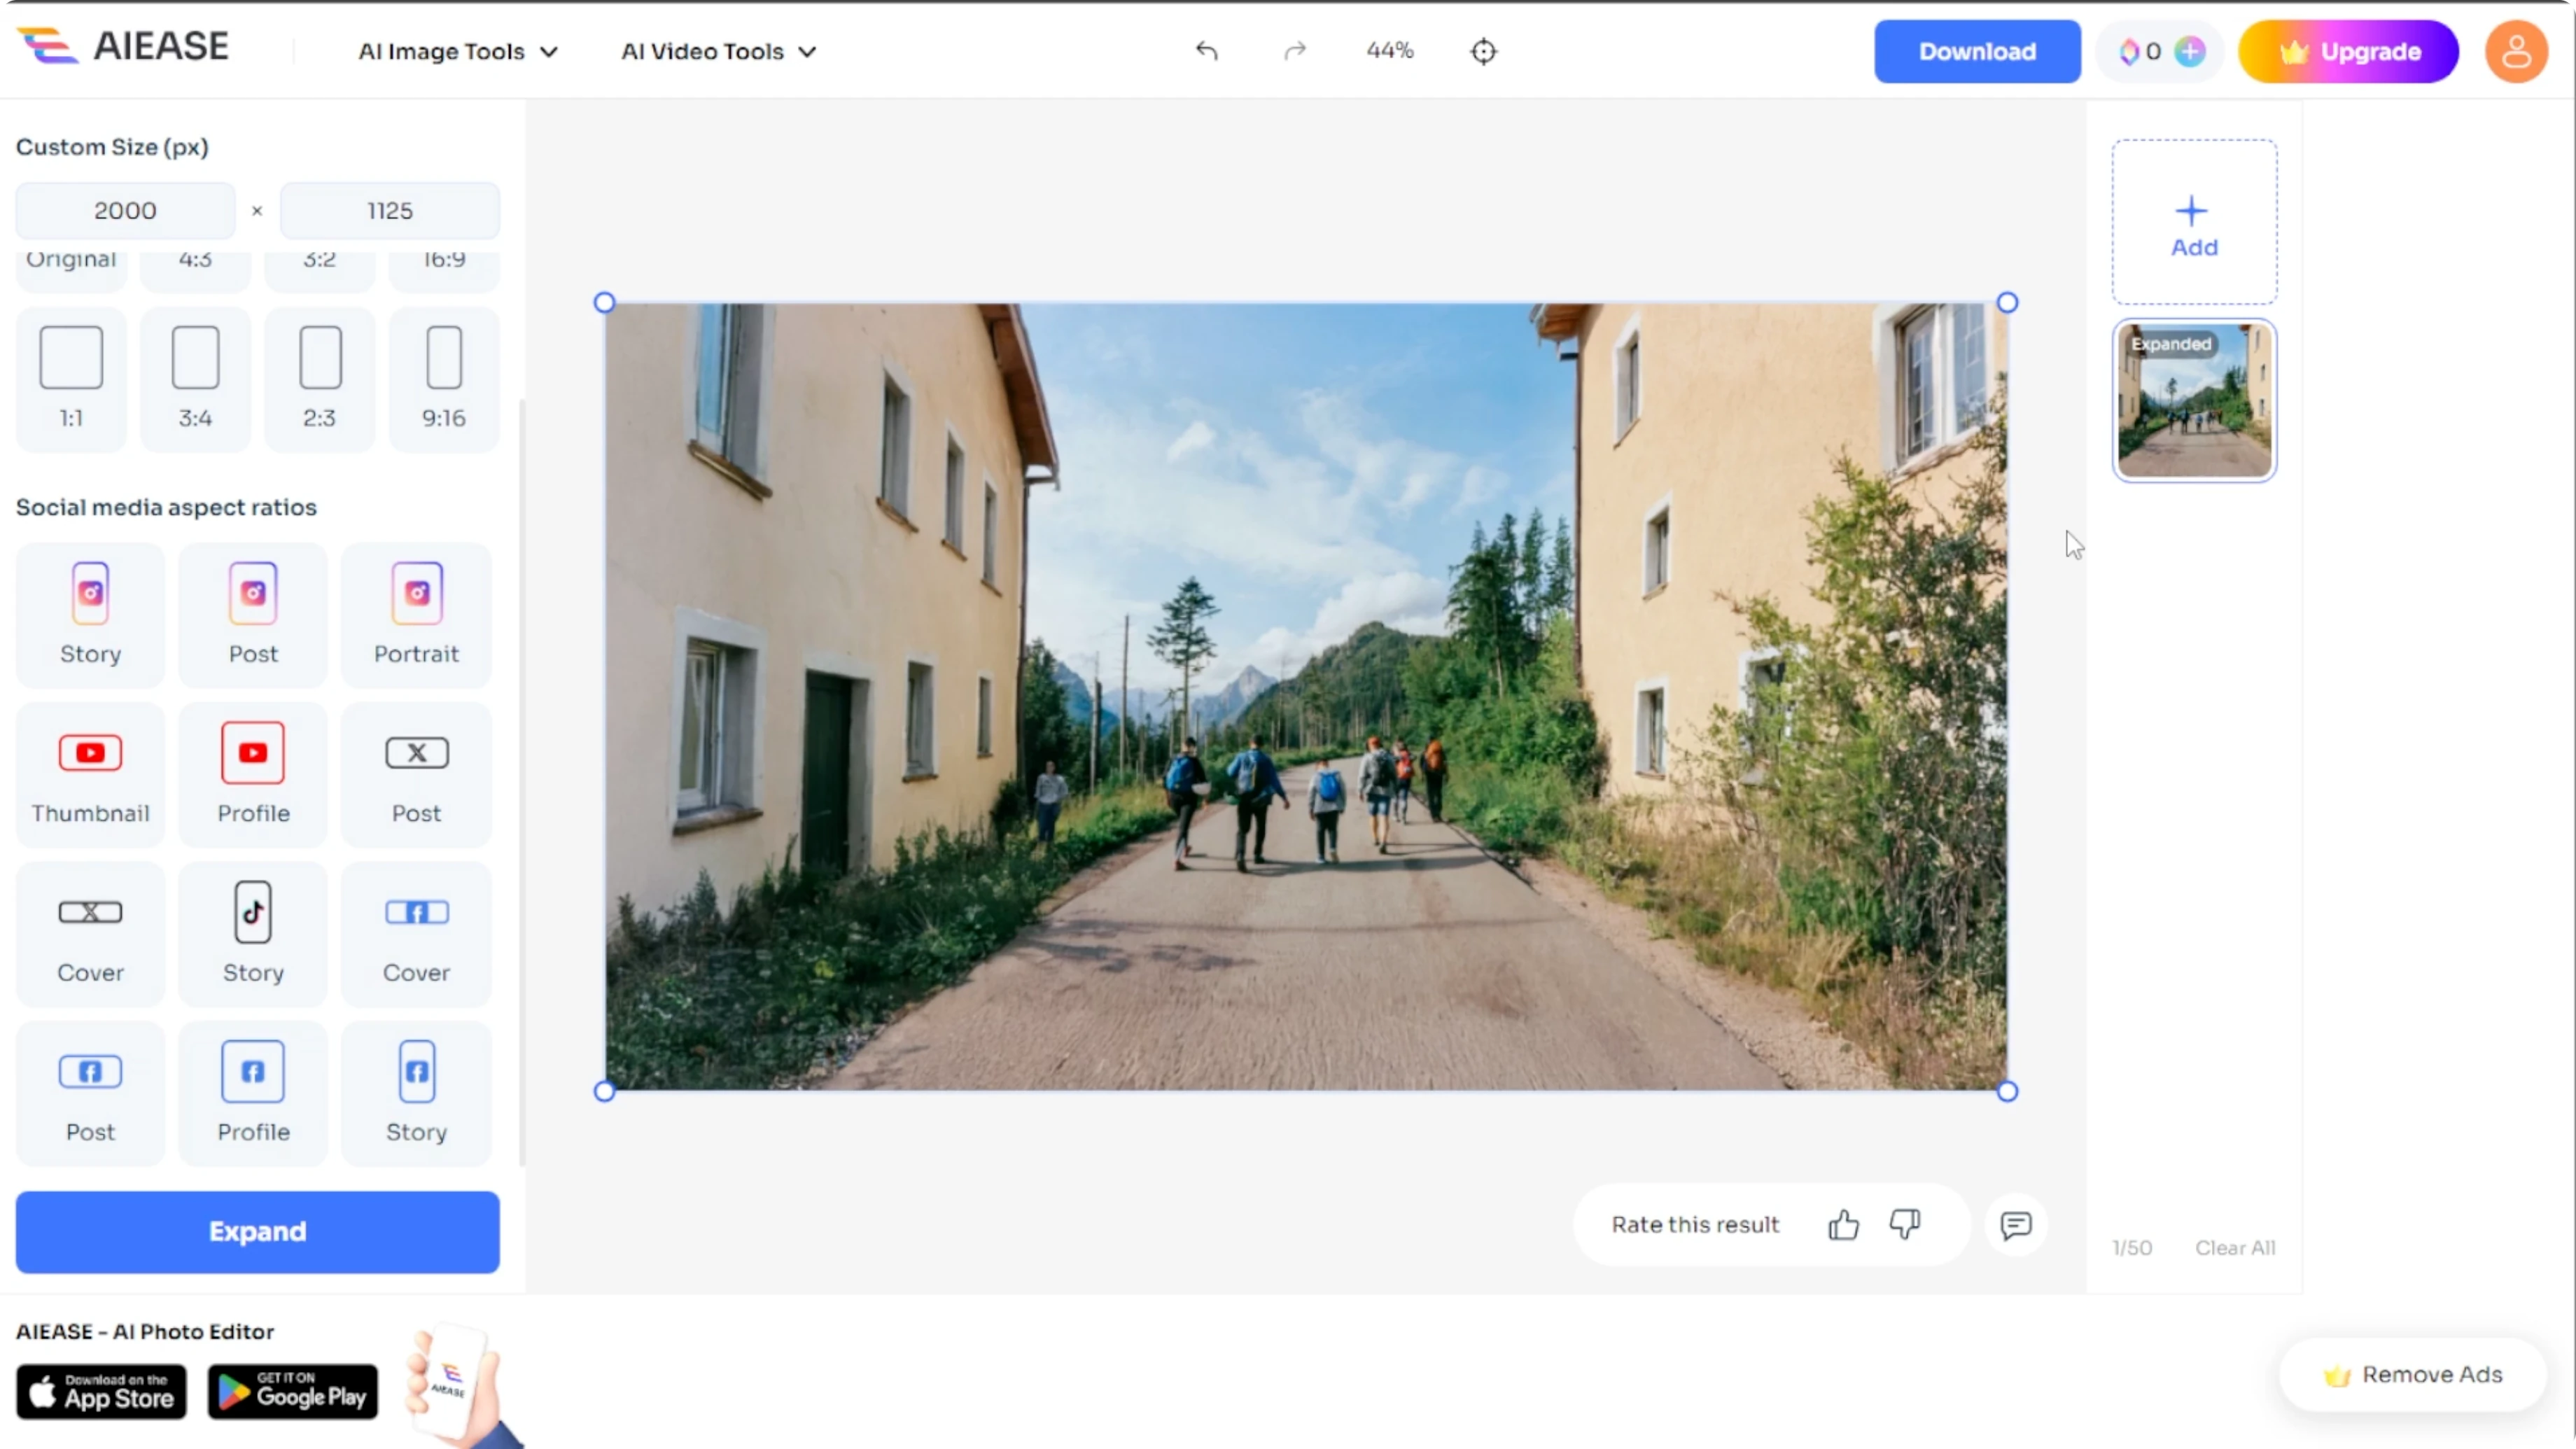Click the Download on the App Store badge

pyautogui.click(x=101, y=1391)
